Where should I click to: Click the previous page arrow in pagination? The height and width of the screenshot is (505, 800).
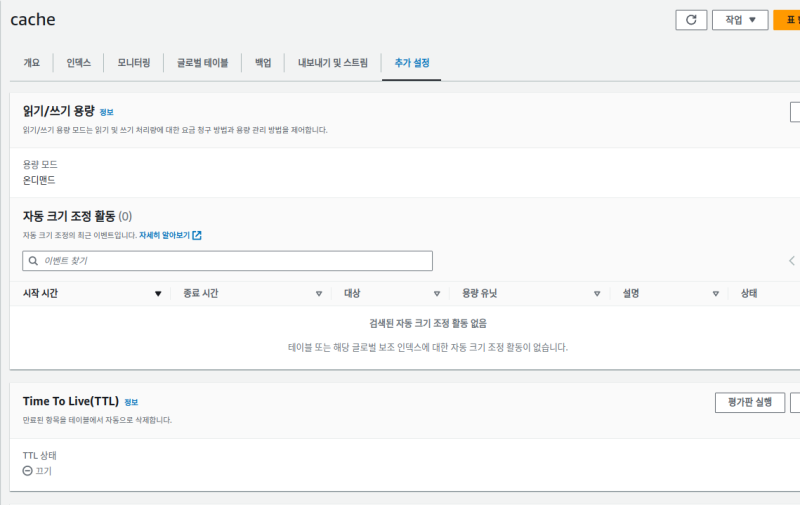click(x=792, y=260)
